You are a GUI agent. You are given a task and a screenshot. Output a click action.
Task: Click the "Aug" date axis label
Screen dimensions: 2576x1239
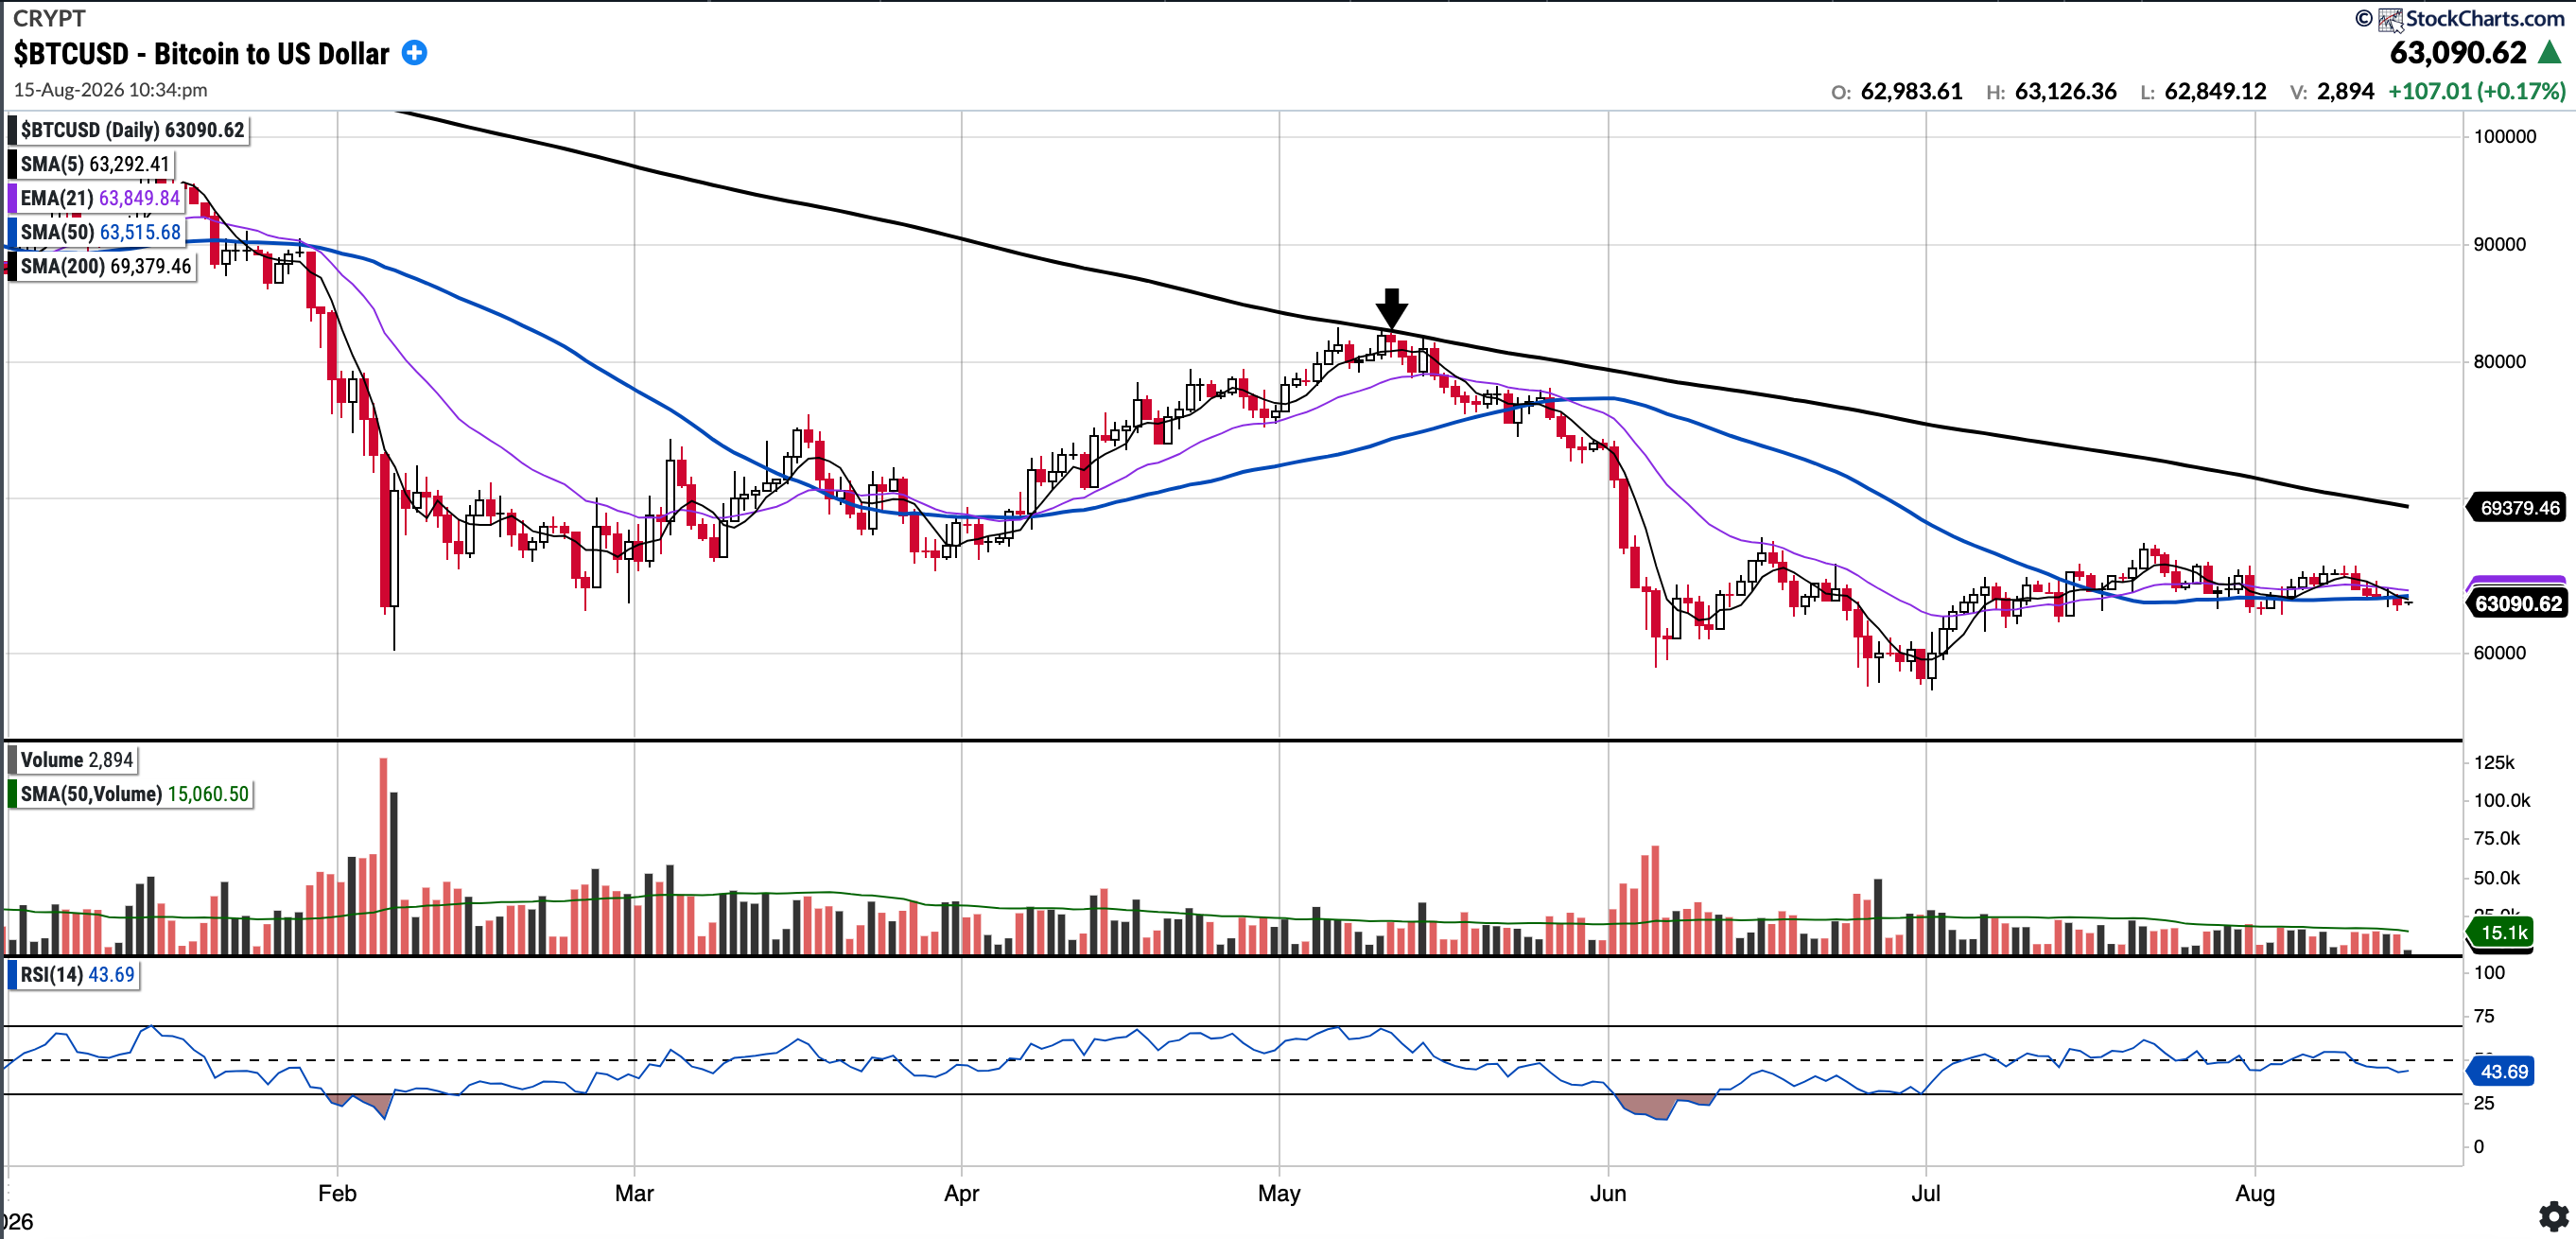(x=2255, y=1193)
